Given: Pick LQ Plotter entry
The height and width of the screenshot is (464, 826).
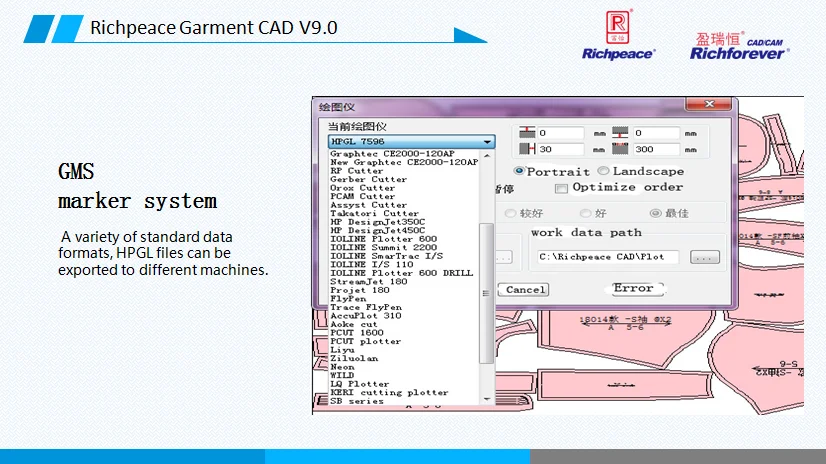Looking at the screenshot, I should pyautogui.click(x=359, y=384).
